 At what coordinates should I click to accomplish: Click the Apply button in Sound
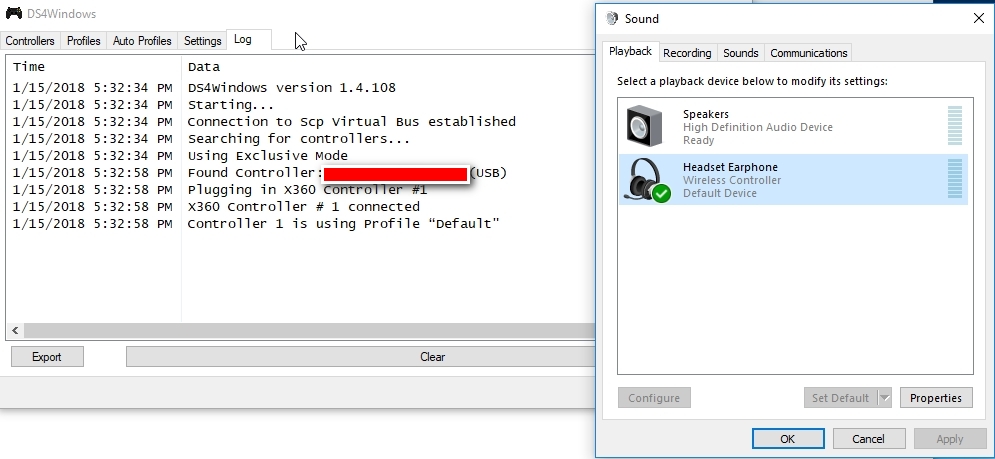[x=950, y=439]
